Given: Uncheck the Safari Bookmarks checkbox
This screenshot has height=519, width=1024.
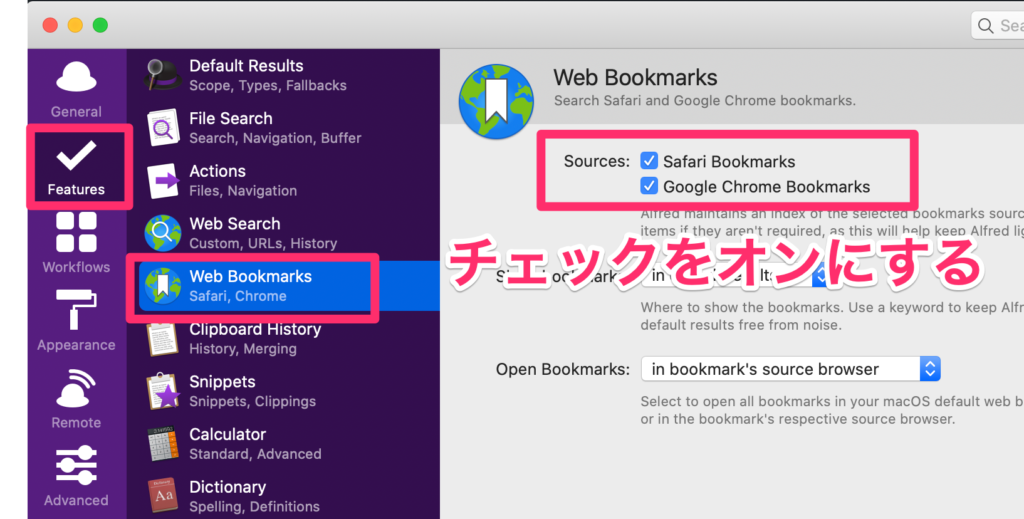Looking at the screenshot, I should (649, 161).
